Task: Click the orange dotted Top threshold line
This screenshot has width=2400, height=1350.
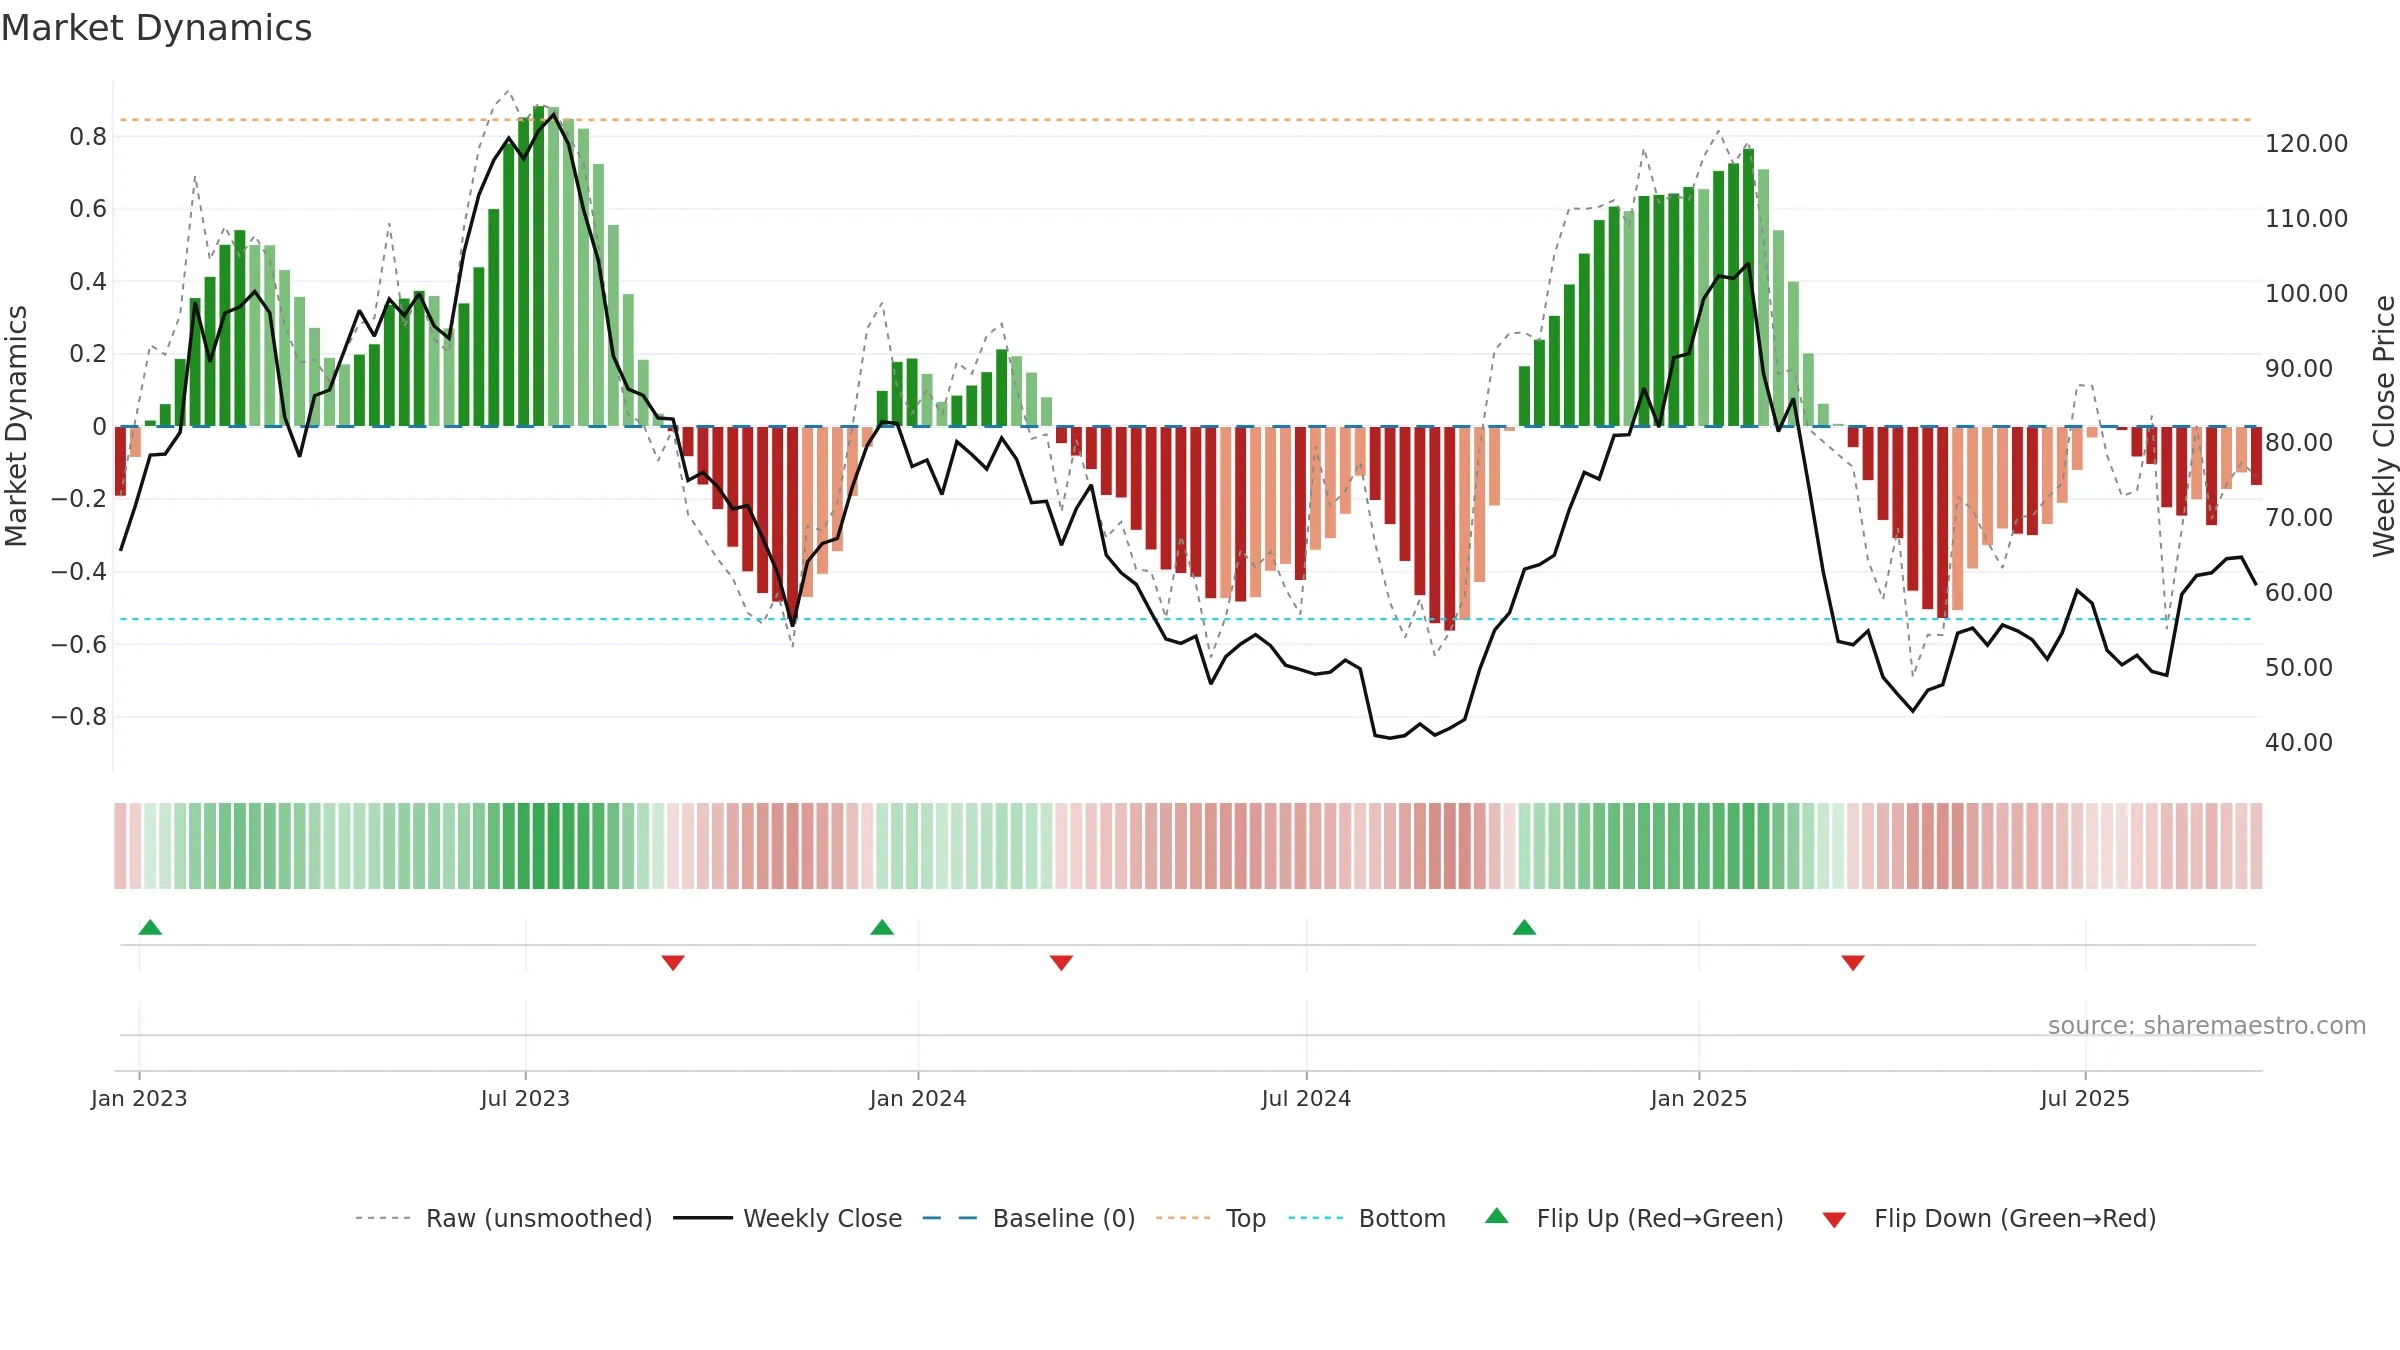Action: click(1185, 120)
